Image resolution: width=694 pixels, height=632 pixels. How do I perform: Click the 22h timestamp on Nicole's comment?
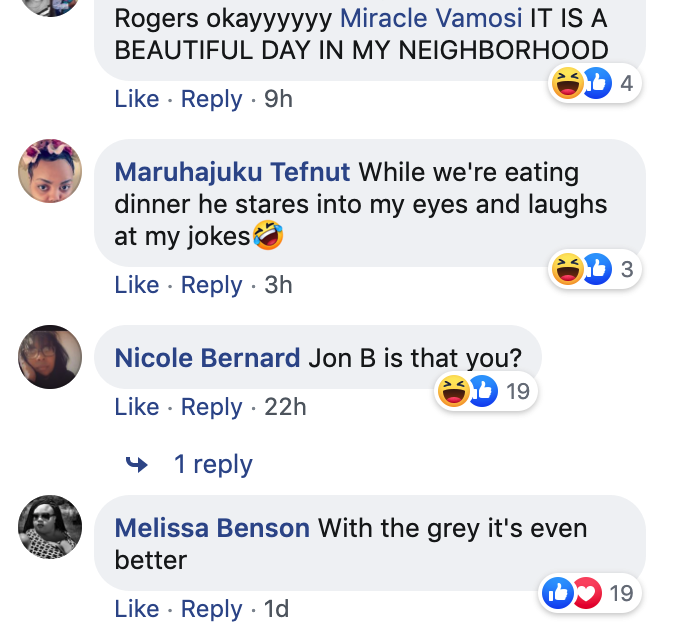tap(285, 407)
